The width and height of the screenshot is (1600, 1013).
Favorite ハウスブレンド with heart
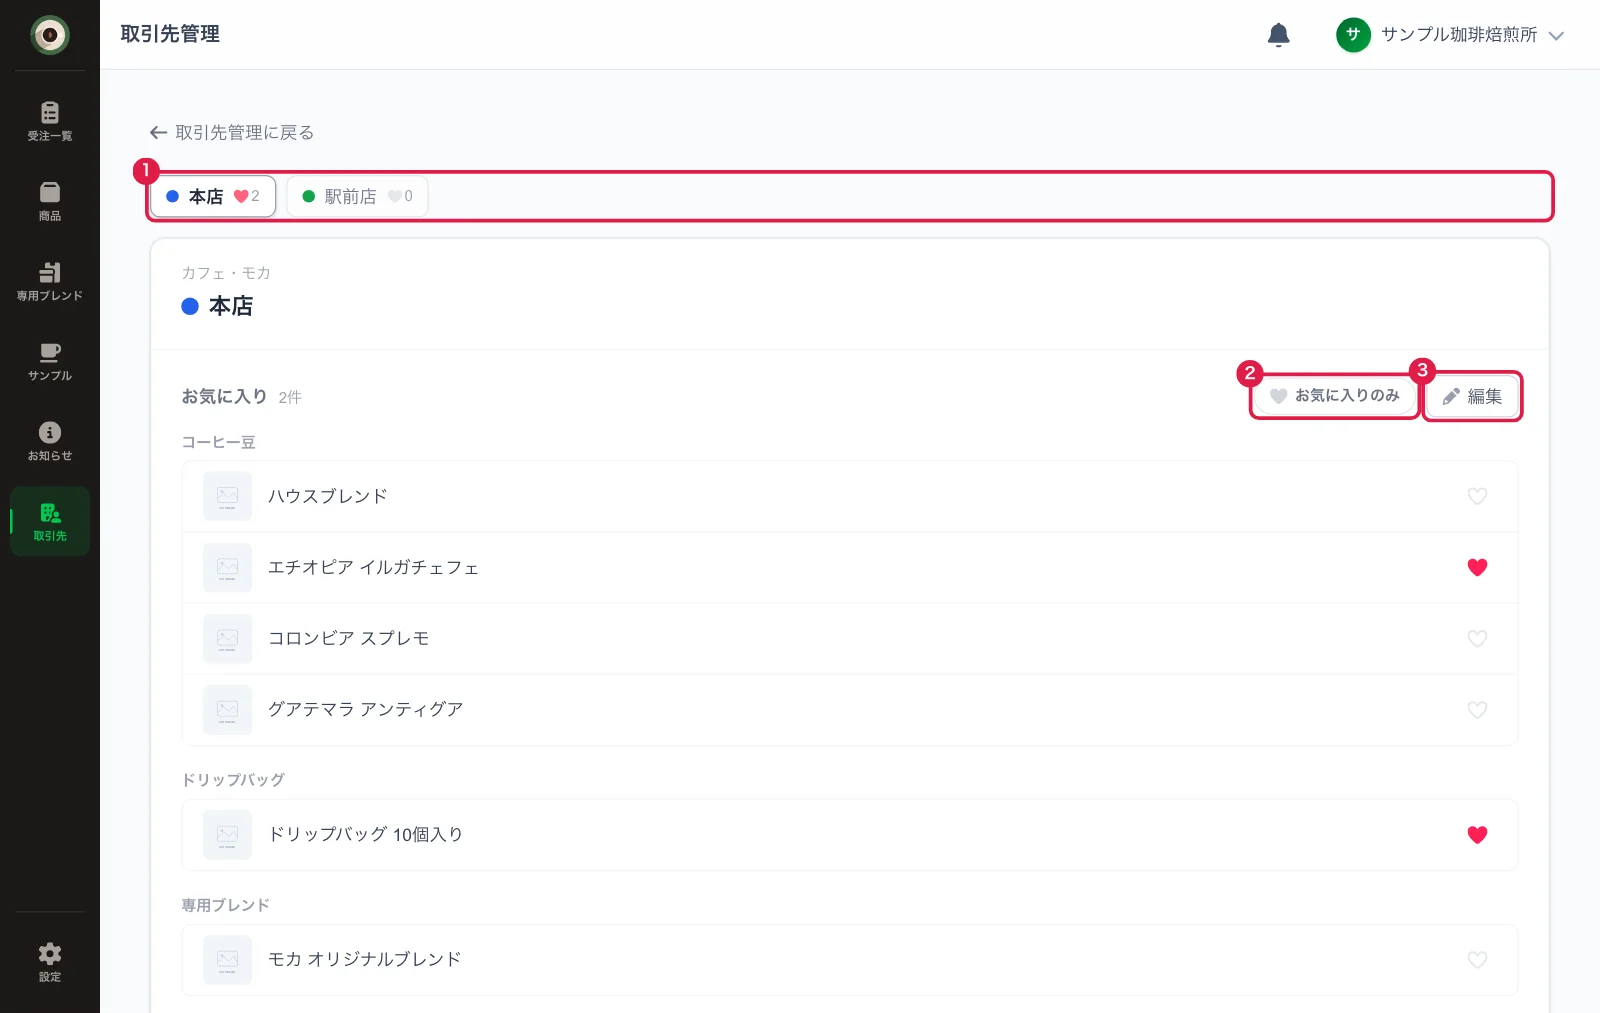point(1477,496)
